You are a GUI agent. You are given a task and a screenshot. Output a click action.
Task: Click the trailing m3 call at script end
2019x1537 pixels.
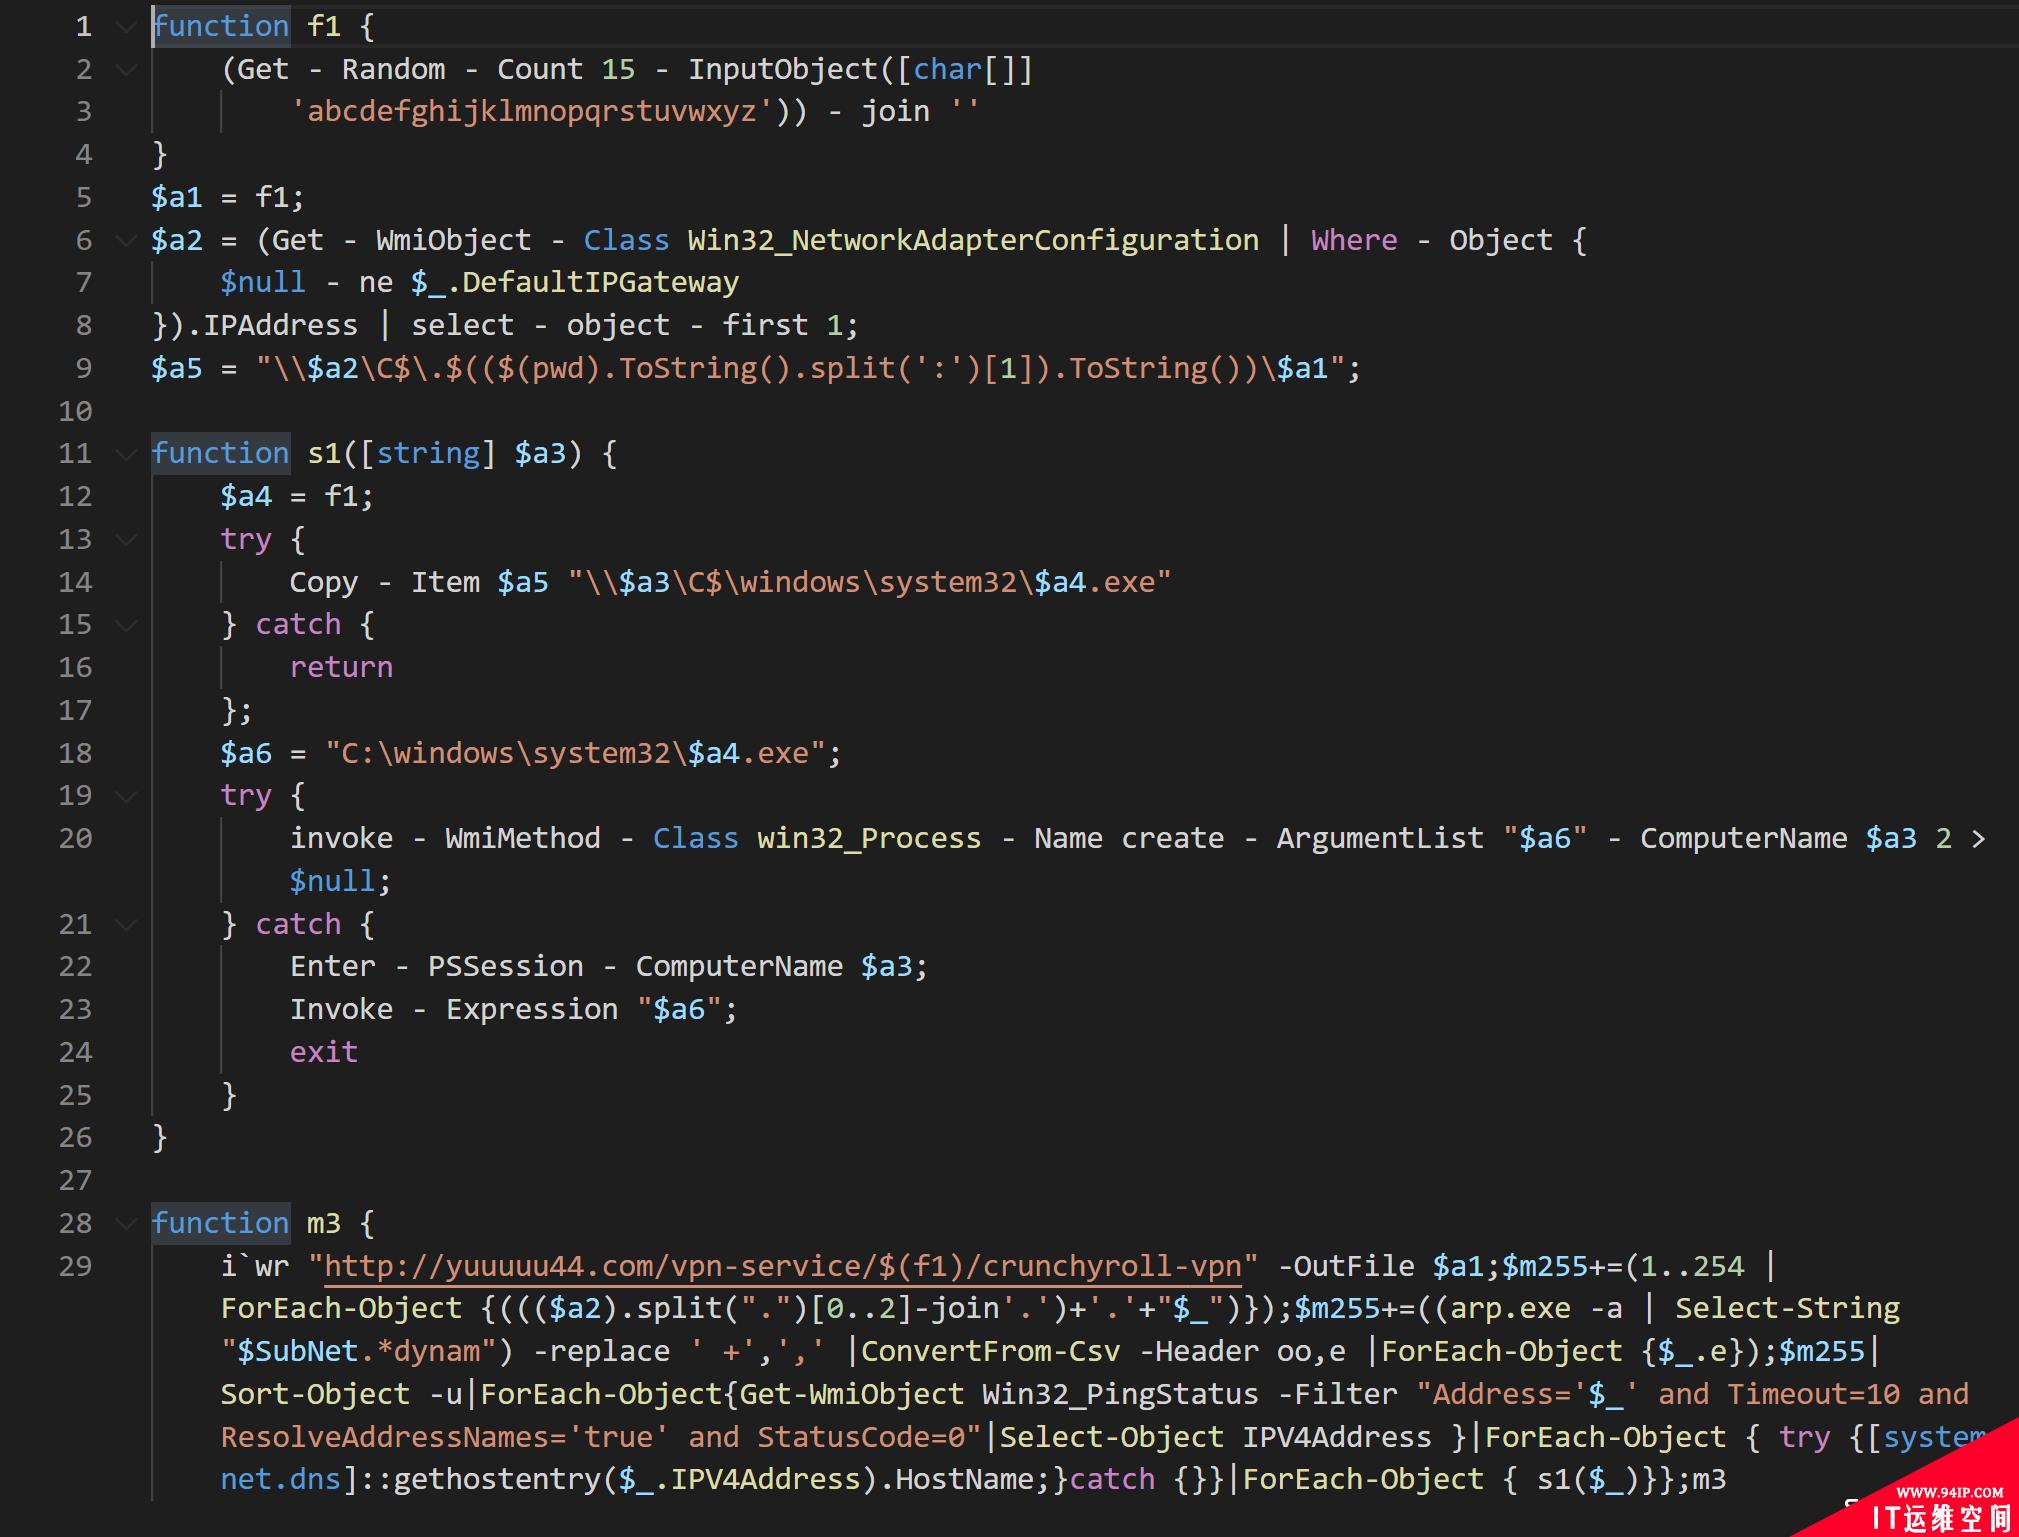[1709, 1480]
